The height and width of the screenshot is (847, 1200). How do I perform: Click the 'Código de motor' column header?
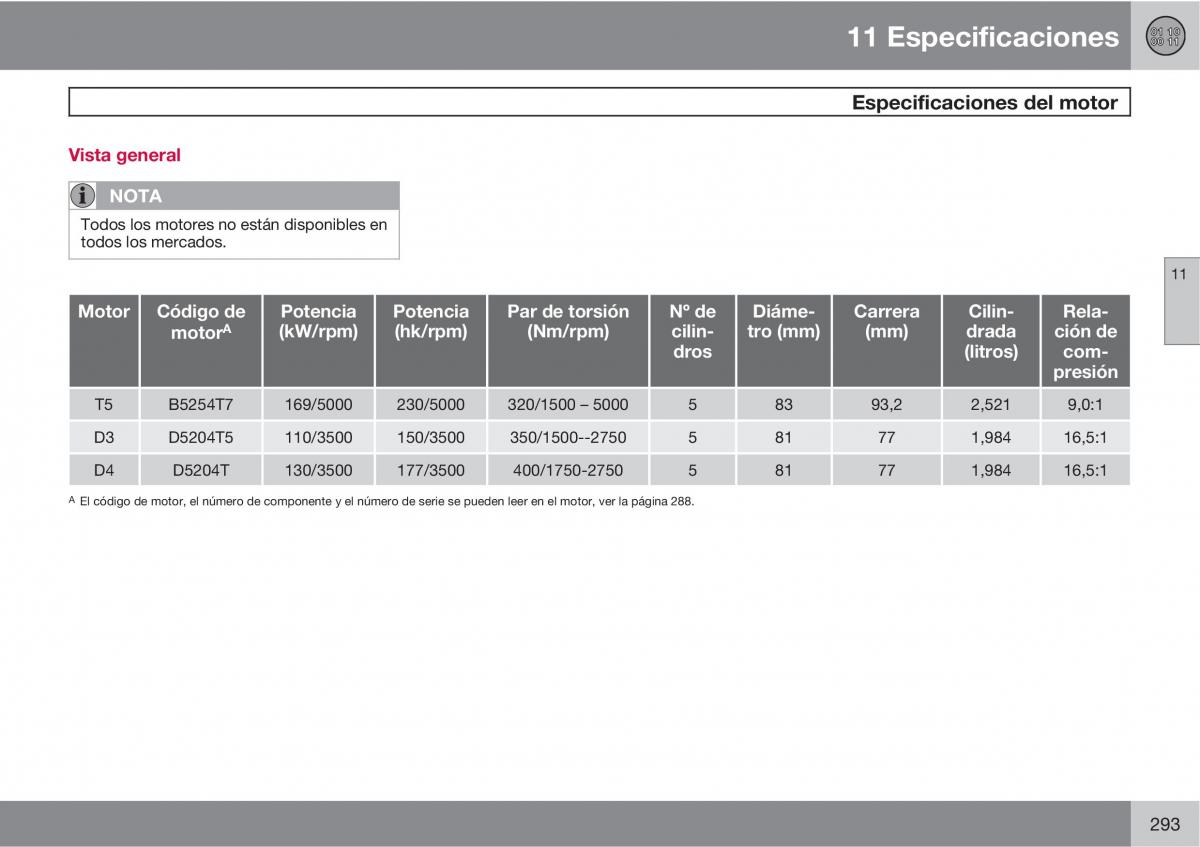coord(201,340)
